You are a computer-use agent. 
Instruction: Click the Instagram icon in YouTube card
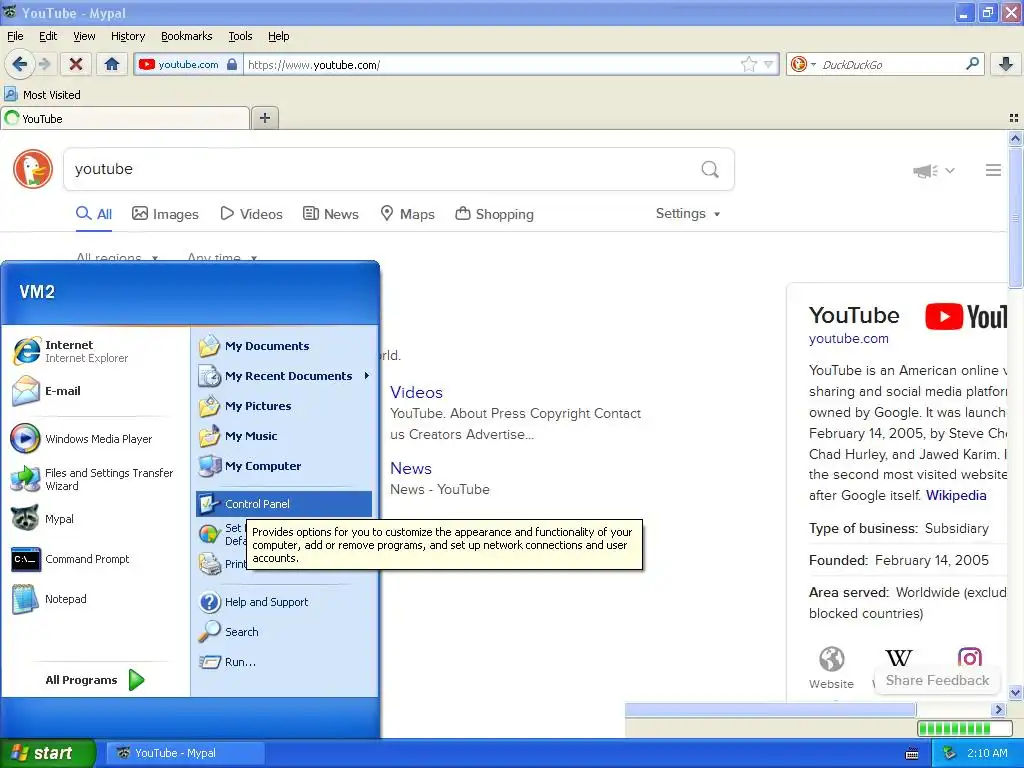coord(969,657)
